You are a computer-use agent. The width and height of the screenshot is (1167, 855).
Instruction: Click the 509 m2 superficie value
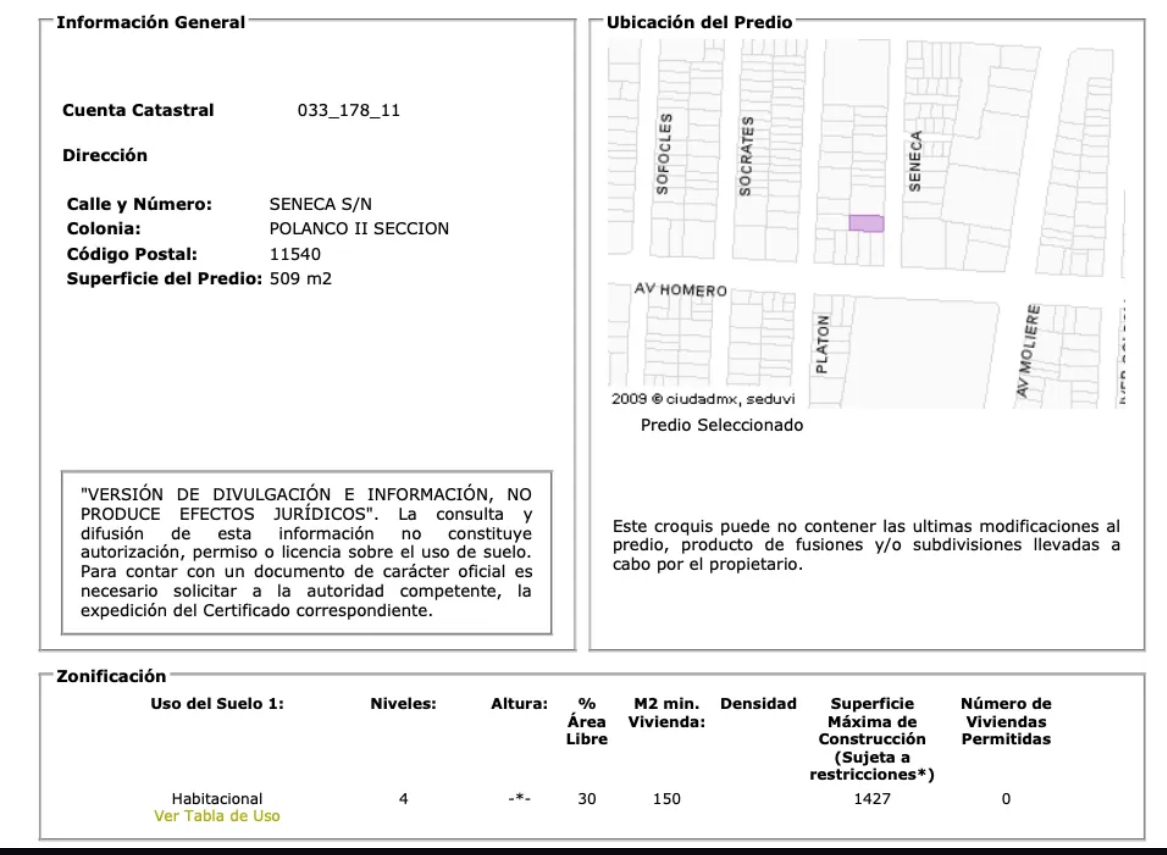(x=300, y=278)
